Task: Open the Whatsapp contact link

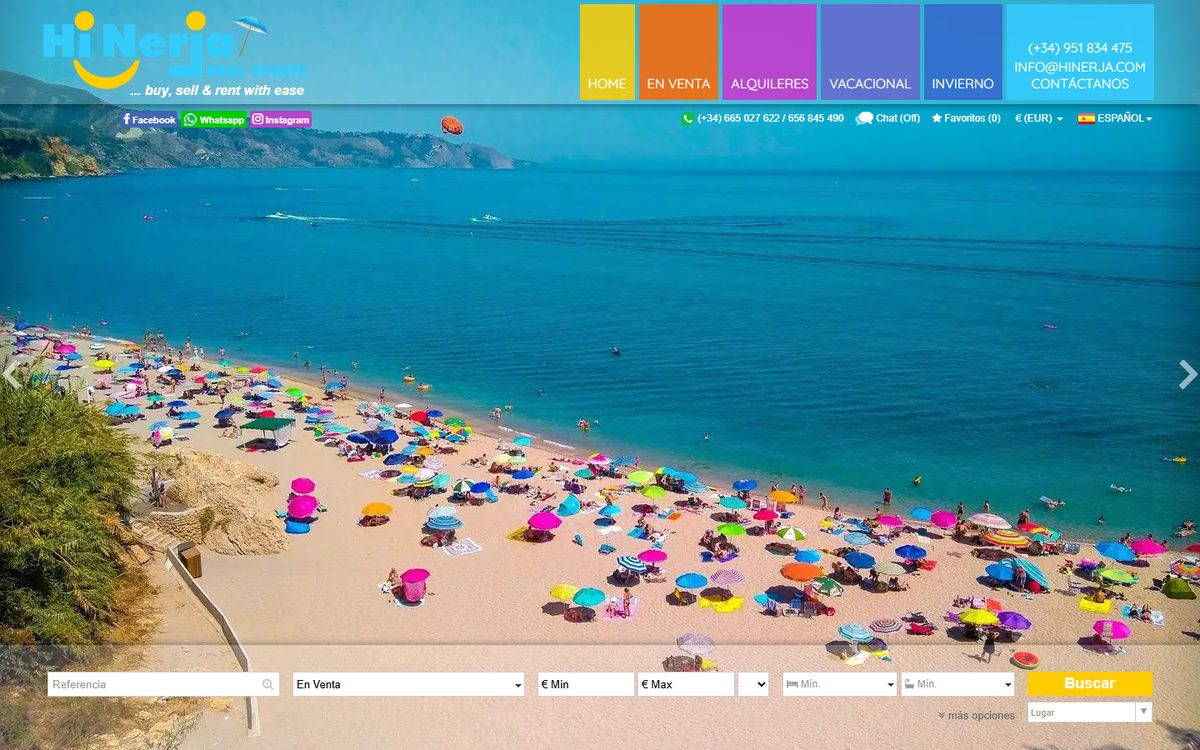Action: (x=214, y=119)
